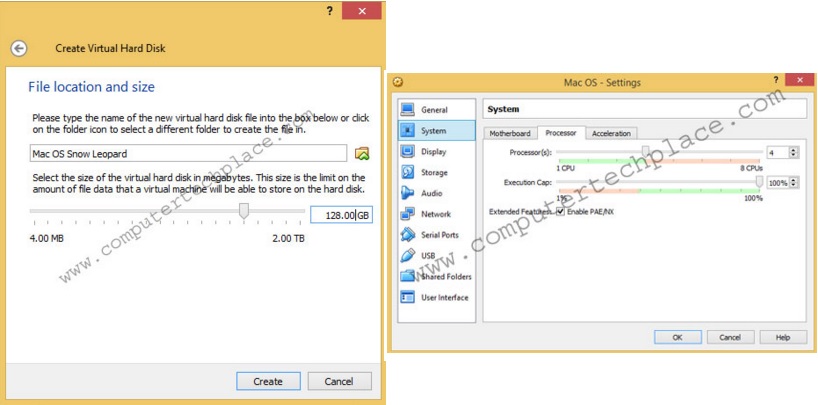The image size is (818, 405).
Task: Click the USB plug icon in Settings sidebar
Action: [x=407, y=256]
